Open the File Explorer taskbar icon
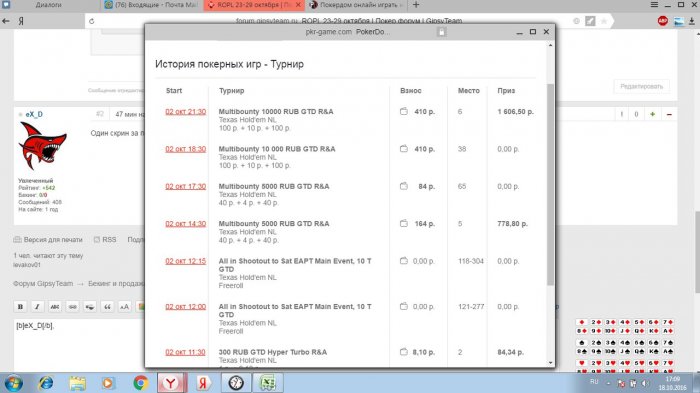Viewport: 700px width, 393px height. tap(77, 383)
